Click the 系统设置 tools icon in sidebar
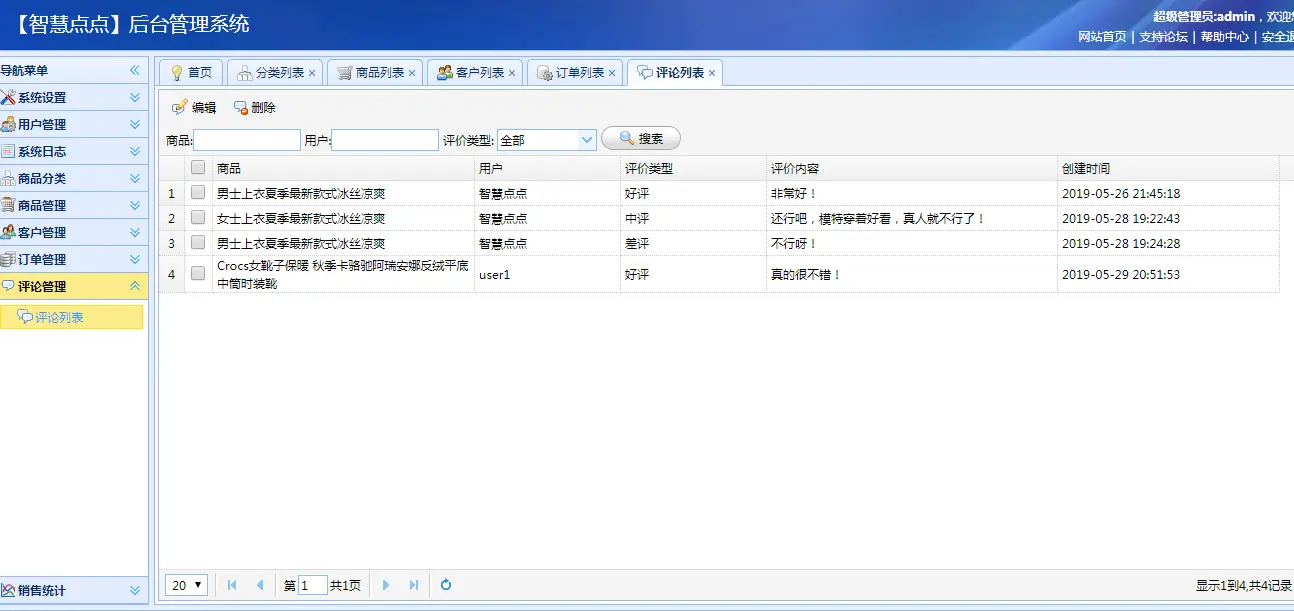The image size is (1294, 611). point(8,97)
